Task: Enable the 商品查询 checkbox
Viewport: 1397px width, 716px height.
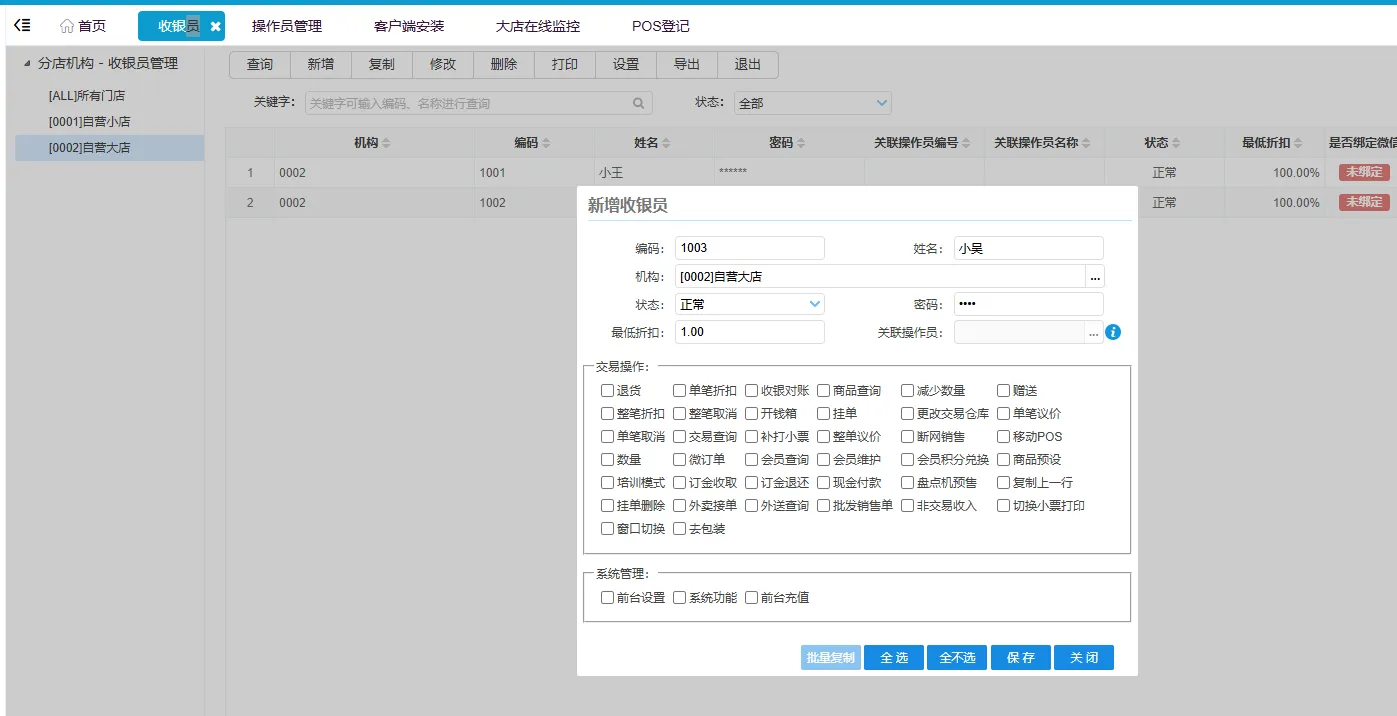Action: pyautogui.click(x=823, y=391)
